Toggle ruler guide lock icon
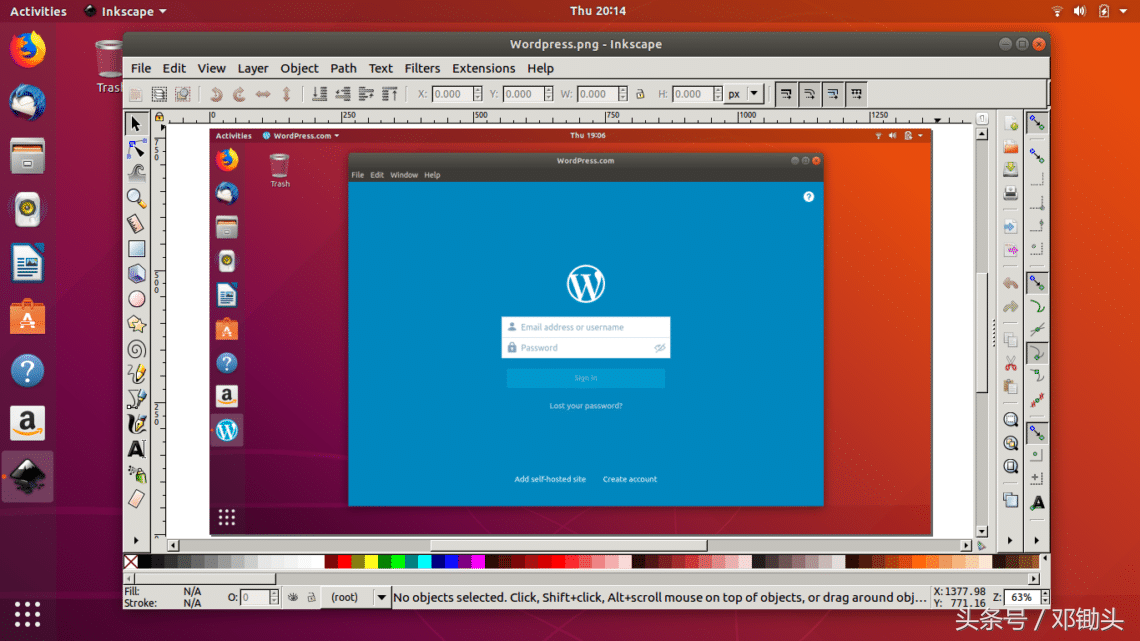Image resolution: width=1140 pixels, height=641 pixels. click(x=159, y=116)
